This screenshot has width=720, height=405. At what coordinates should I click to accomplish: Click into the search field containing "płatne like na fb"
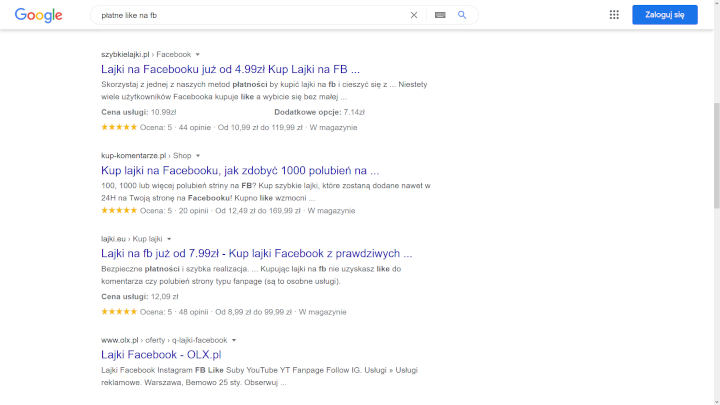click(250, 15)
